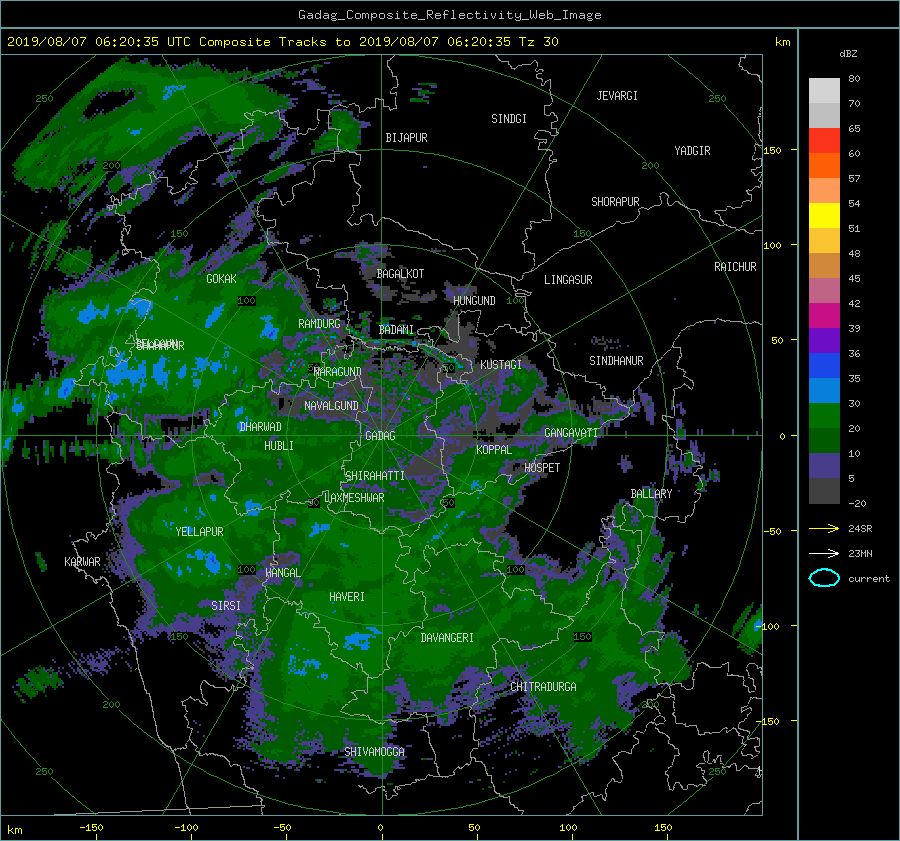The image size is (900, 841).
Task: Click the yellow 24SR arrow legend icon
Action: [824, 528]
